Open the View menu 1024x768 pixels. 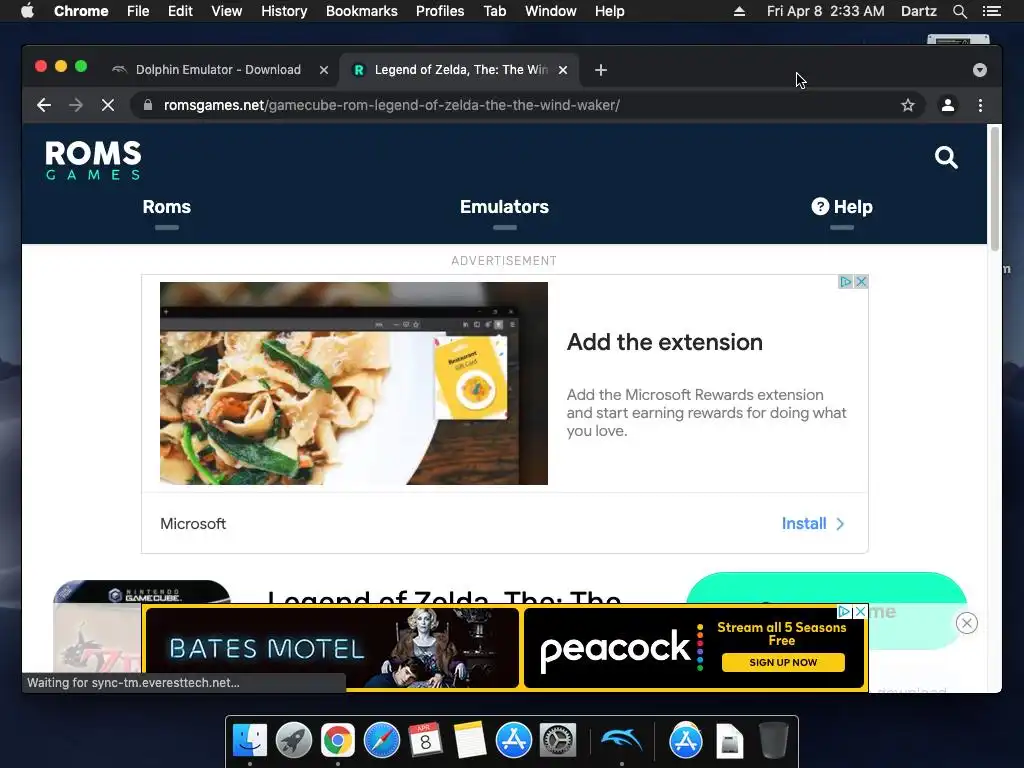point(227,11)
